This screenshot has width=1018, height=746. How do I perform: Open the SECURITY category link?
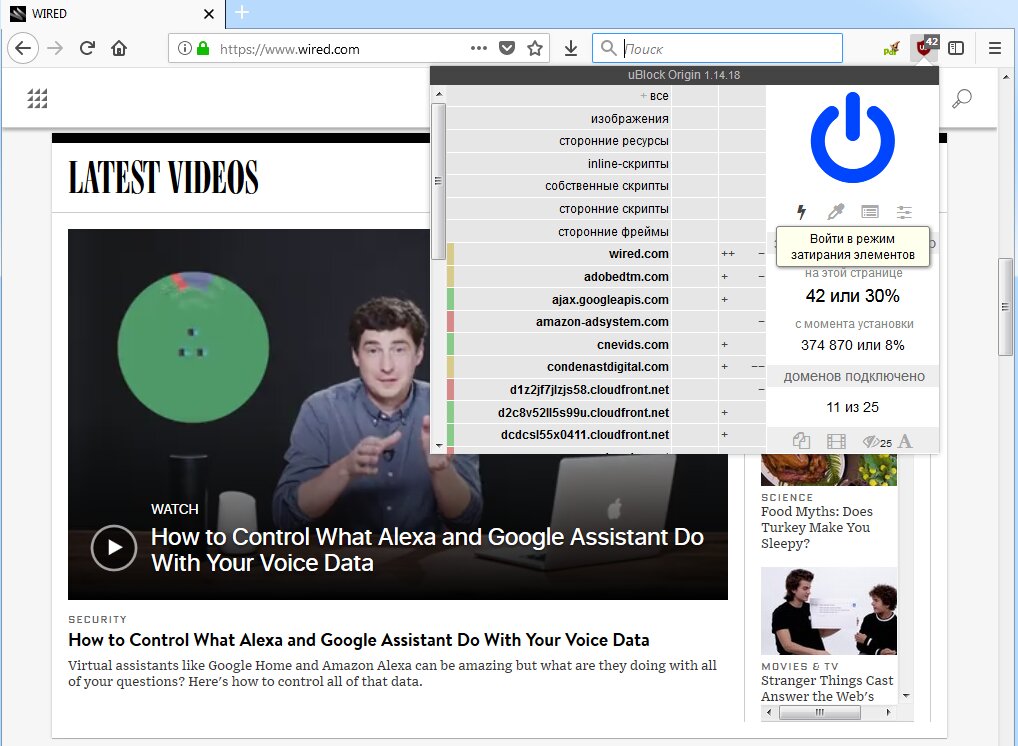(x=97, y=619)
